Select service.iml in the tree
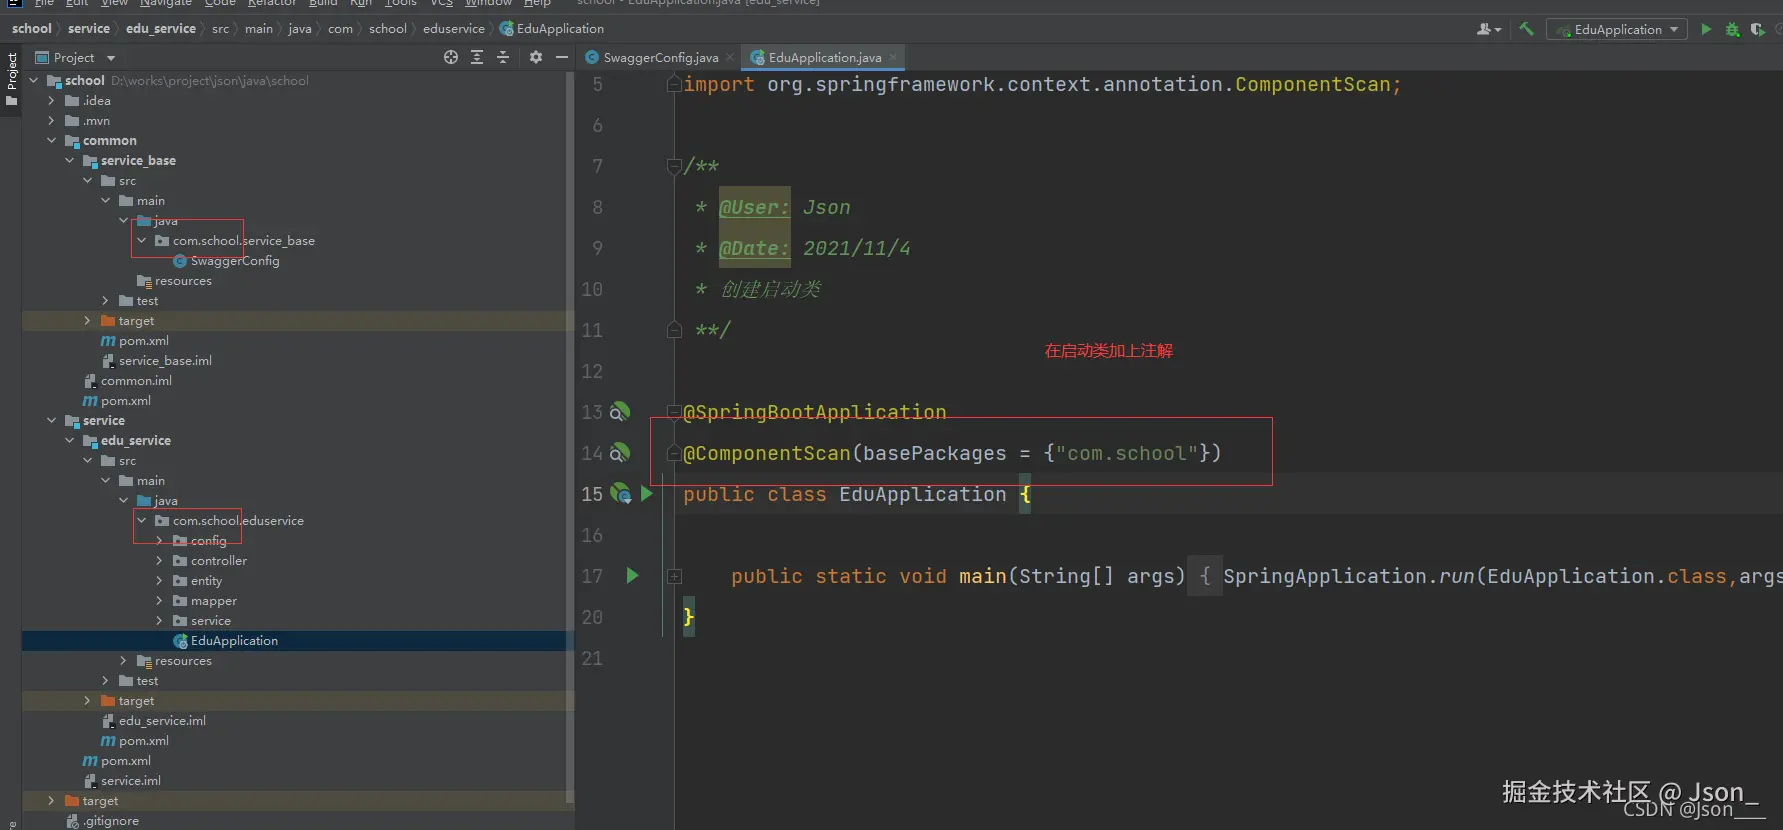The width and height of the screenshot is (1783, 830). click(x=130, y=781)
